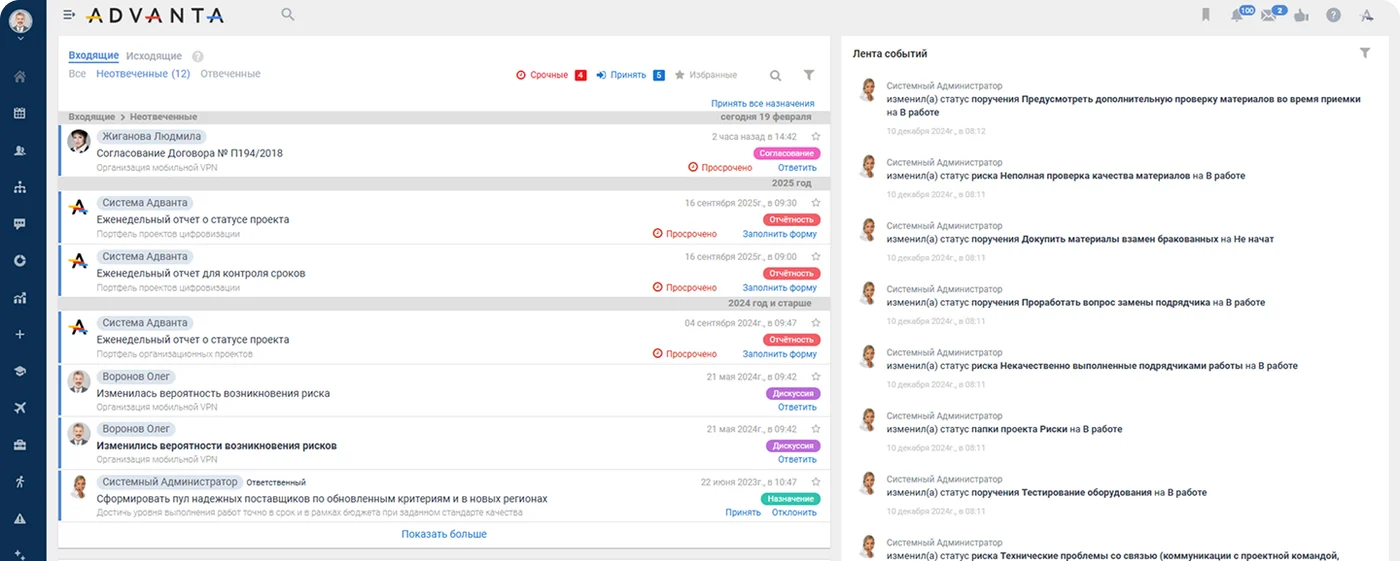Select the Неотвеченные (12) tab
The width and height of the screenshot is (1400, 561).
click(143, 74)
